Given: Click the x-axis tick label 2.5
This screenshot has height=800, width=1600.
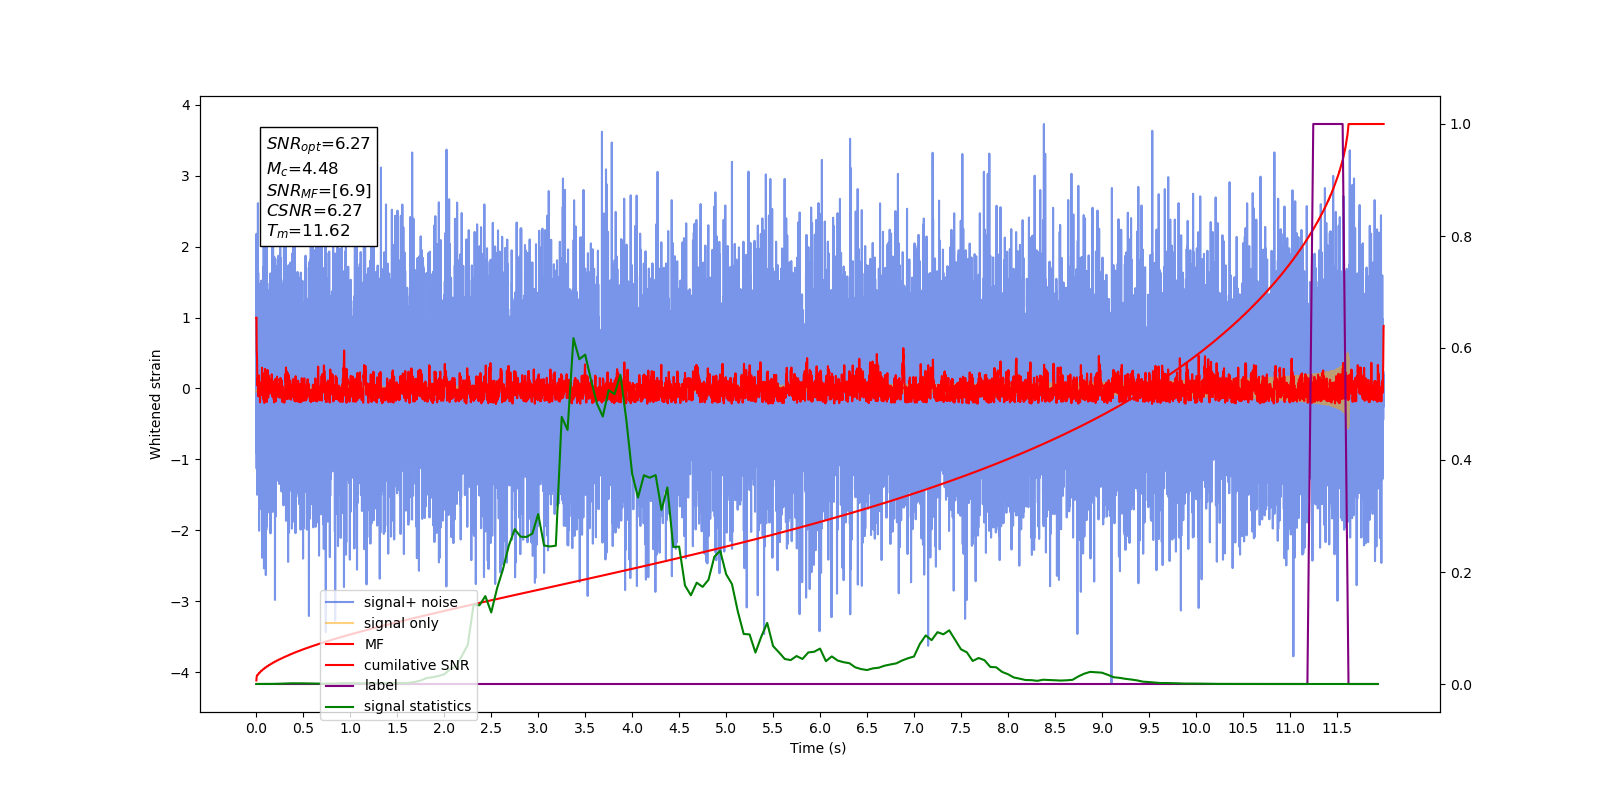Looking at the screenshot, I should click(491, 728).
